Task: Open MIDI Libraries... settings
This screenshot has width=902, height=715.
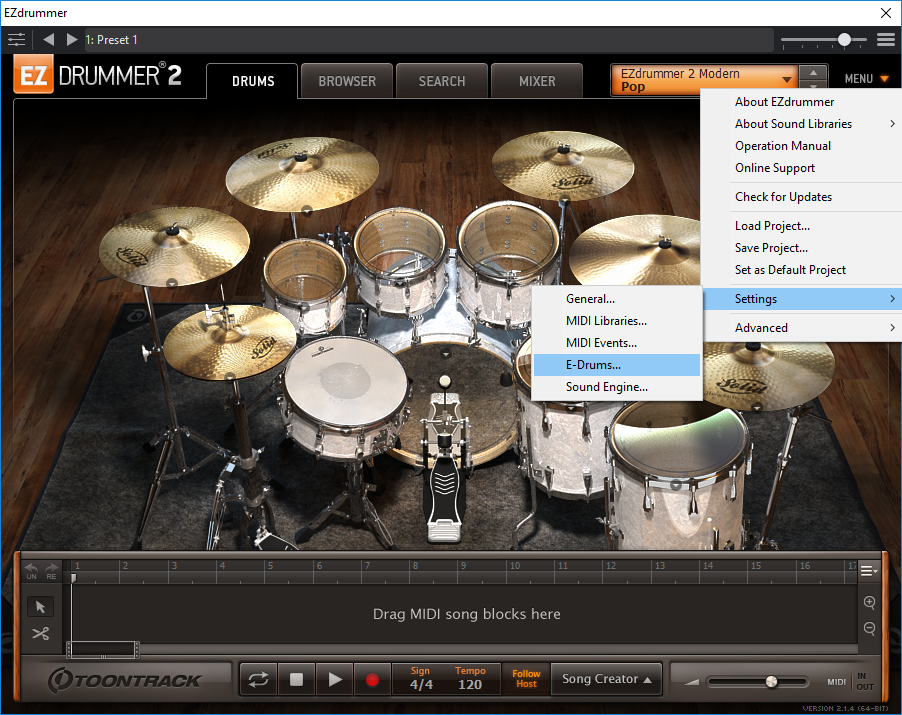Action: click(617, 321)
